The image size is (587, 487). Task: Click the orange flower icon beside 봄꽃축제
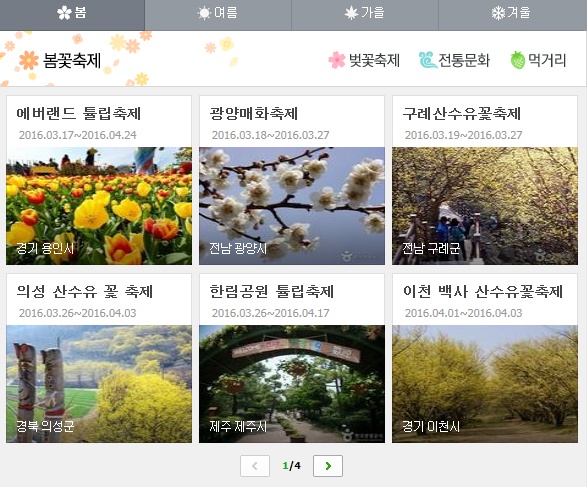coord(29,60)
